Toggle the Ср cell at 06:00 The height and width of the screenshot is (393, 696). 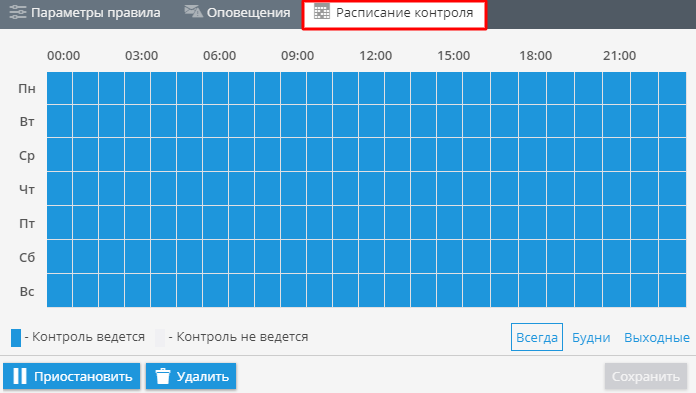(215, 155)
